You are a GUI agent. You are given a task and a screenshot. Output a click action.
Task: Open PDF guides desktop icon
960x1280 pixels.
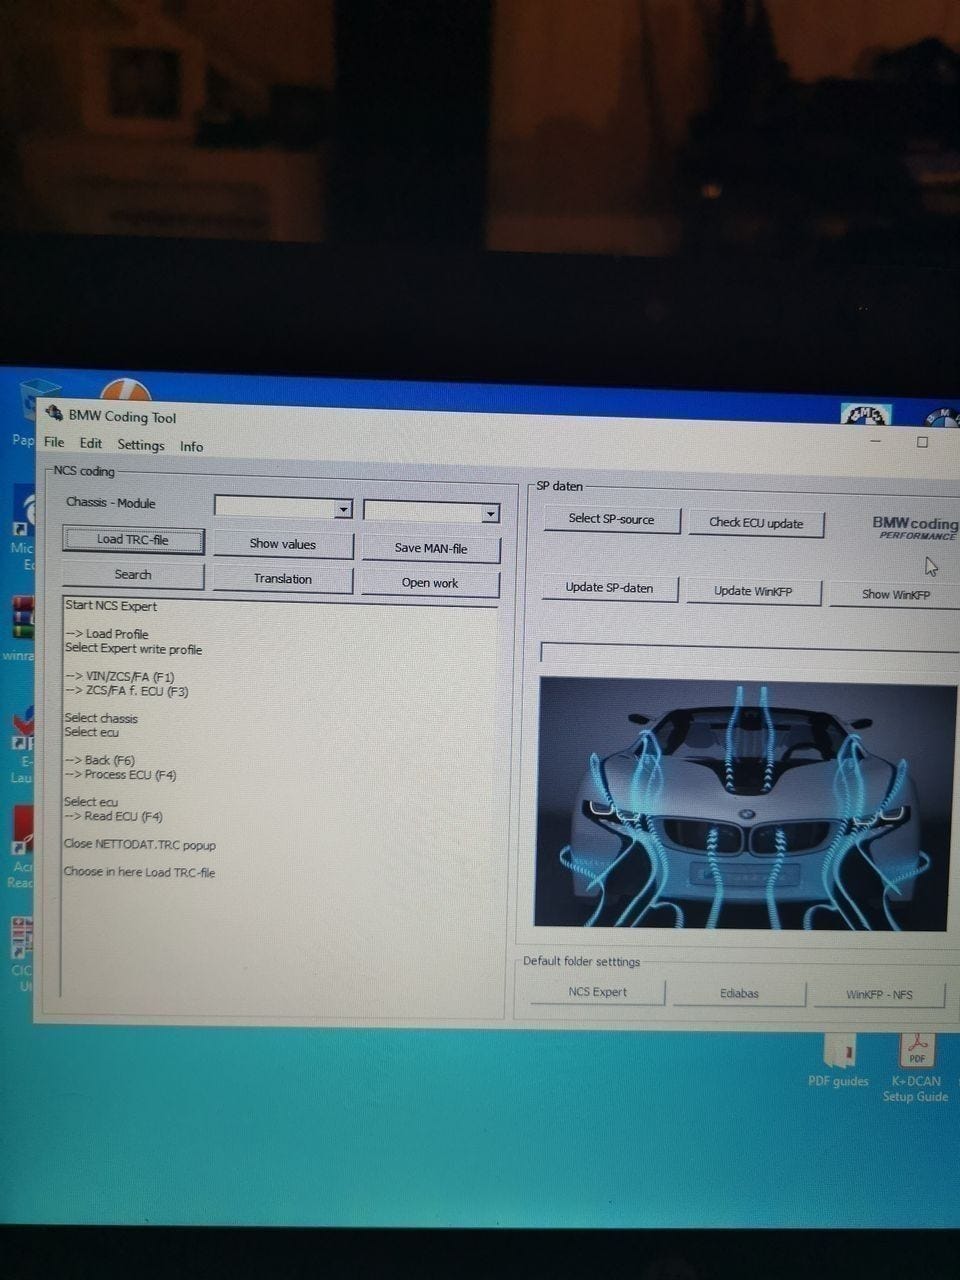(838, 1062)
